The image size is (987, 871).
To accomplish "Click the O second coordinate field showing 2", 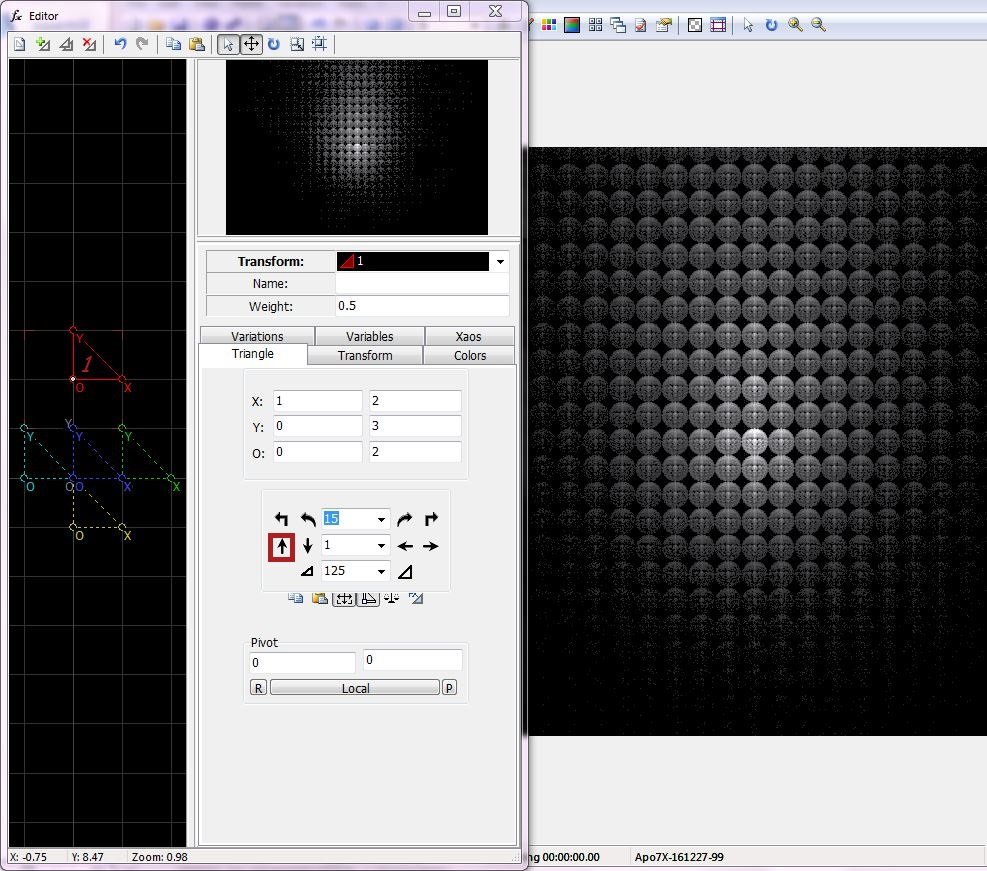I will (x=415, y=452).
